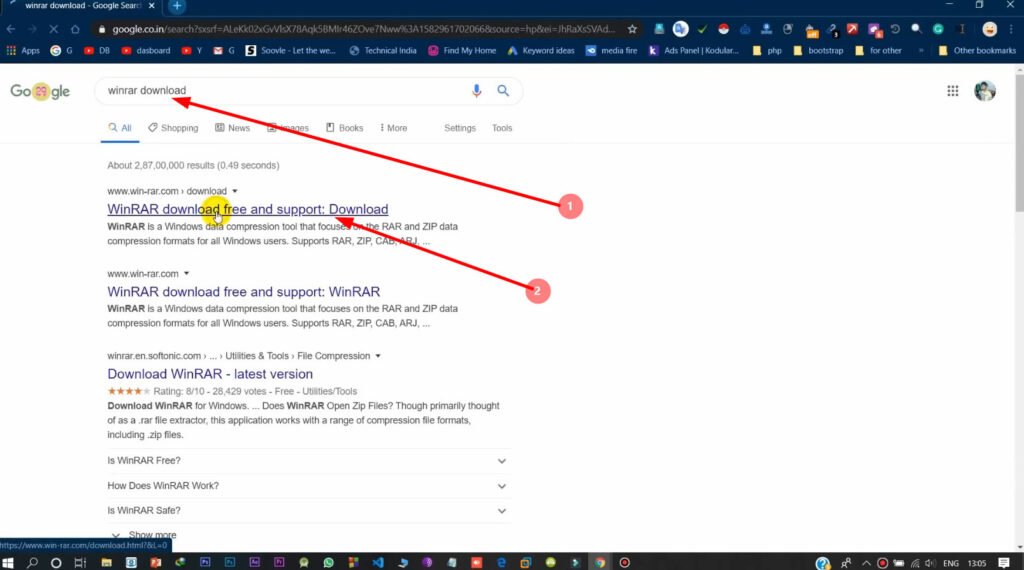Click the ENG language indicator
Image resolution: width=1024 pixels, height=570 pixels.
coord(951,563)
